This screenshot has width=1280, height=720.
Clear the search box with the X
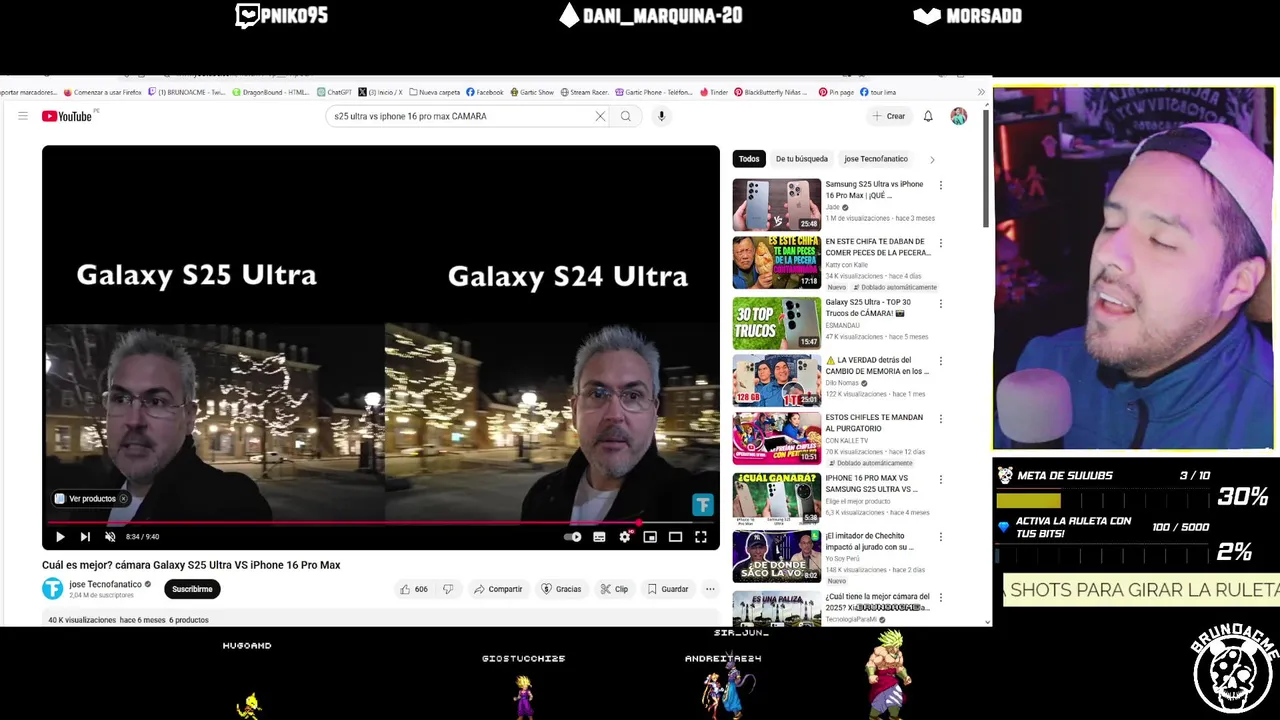600,116
